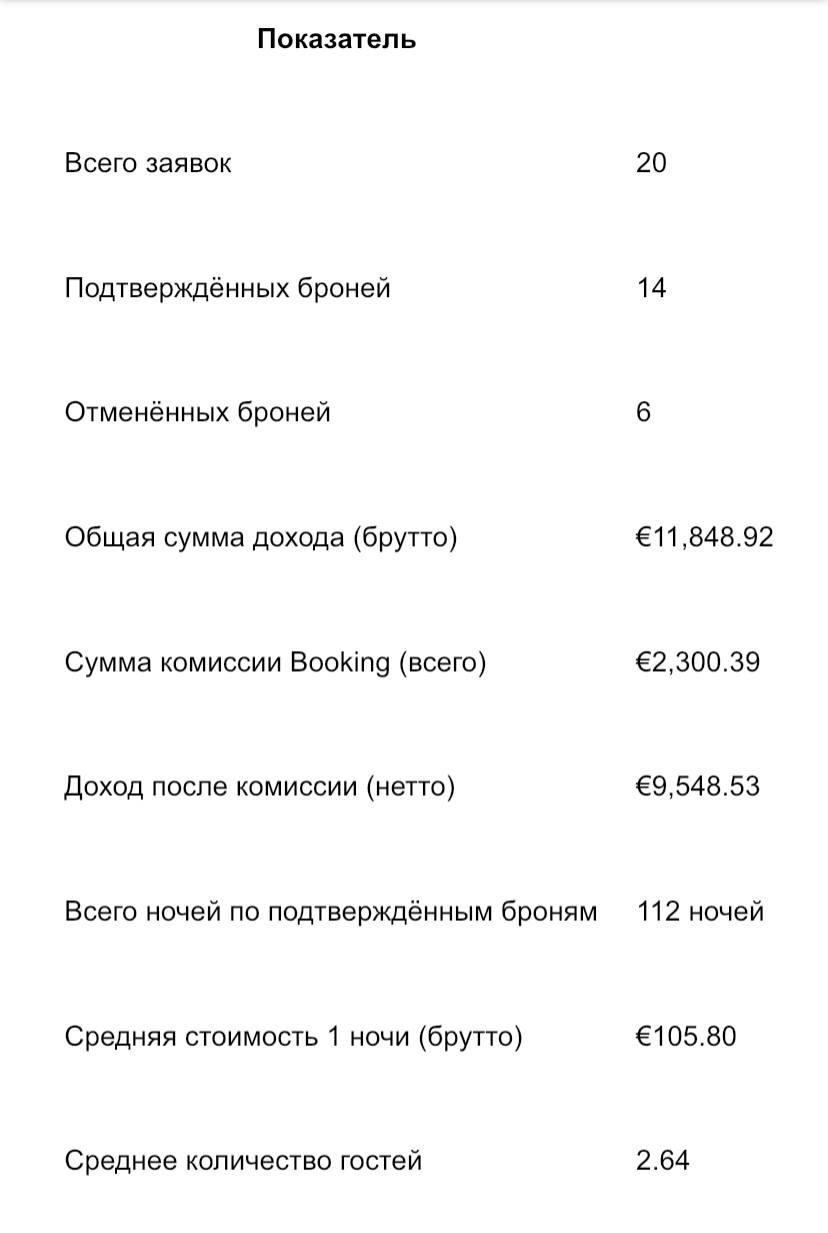Click the commission amount €2,300.39
The image size is (828, 1233).
click(697, 662)
